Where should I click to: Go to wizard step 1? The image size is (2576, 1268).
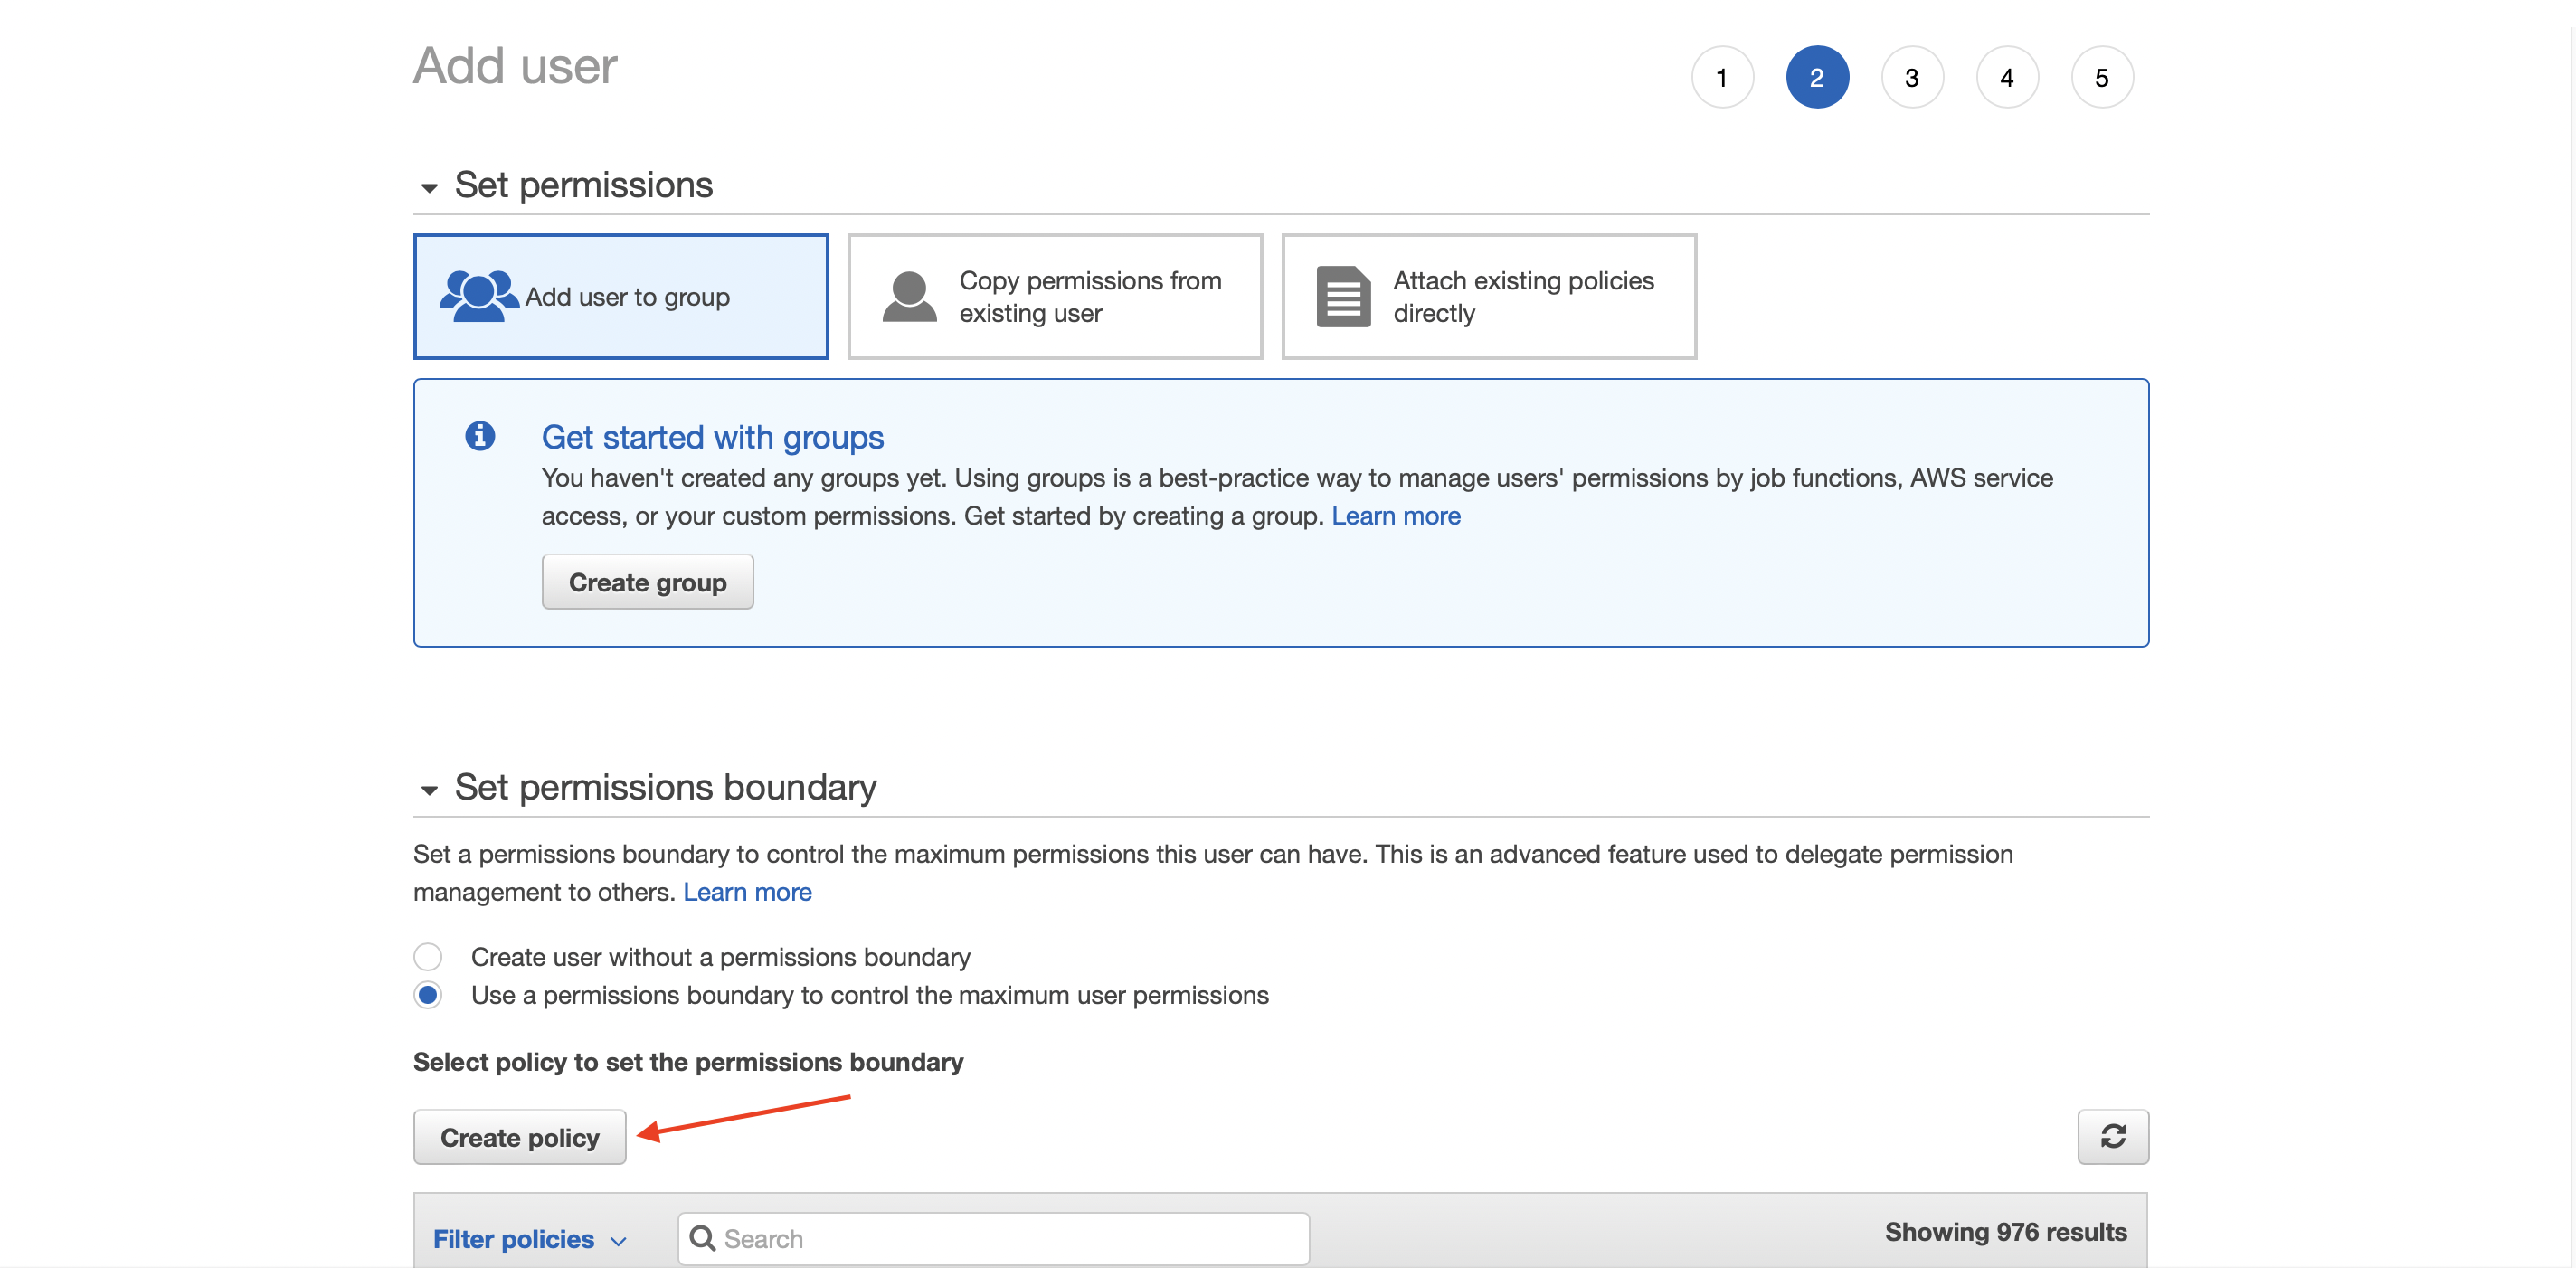click(1722, 77)
